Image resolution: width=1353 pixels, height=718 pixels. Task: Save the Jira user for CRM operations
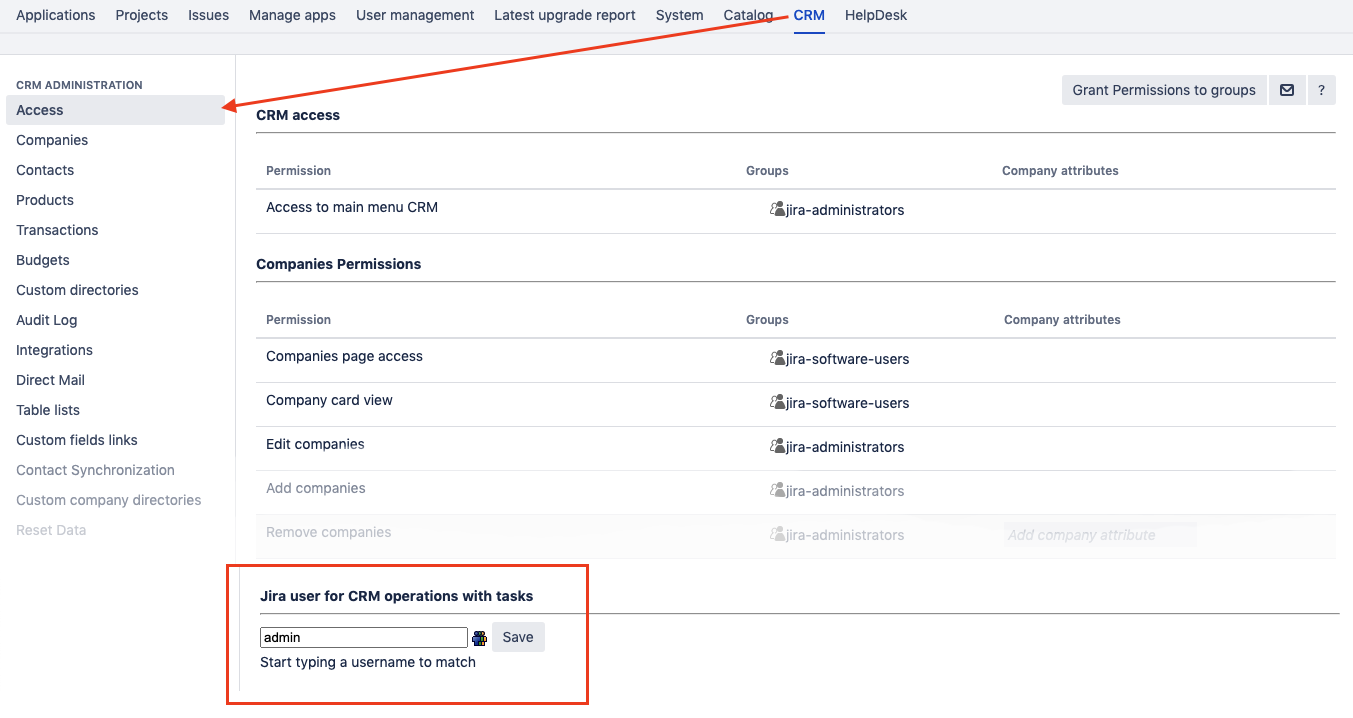518,637
